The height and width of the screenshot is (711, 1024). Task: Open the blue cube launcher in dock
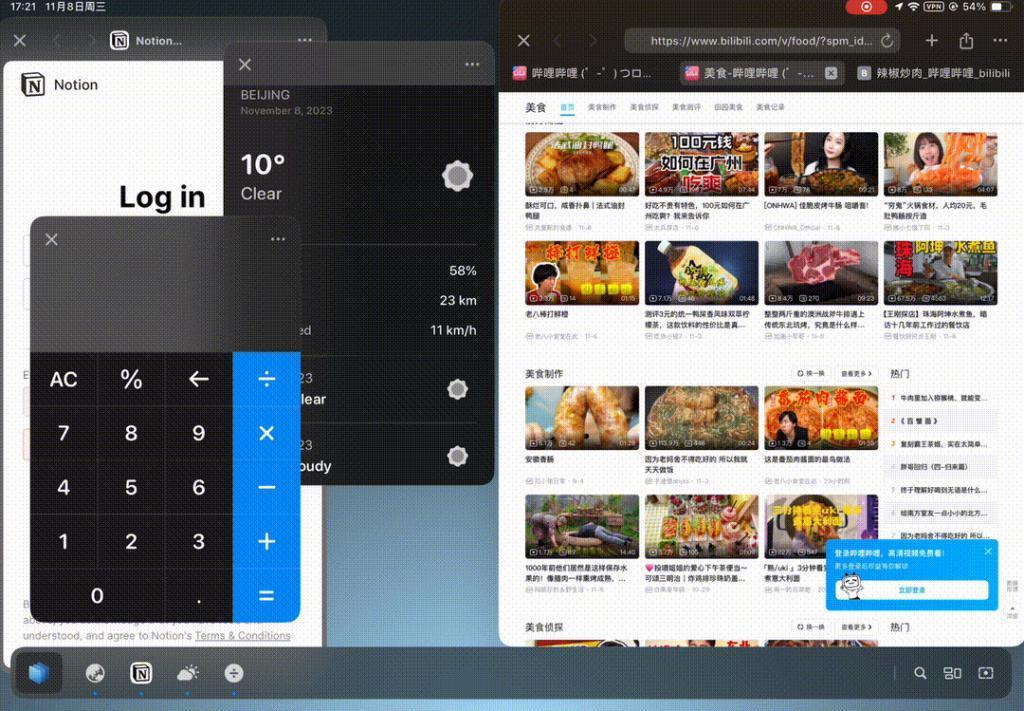coord(39,673)
